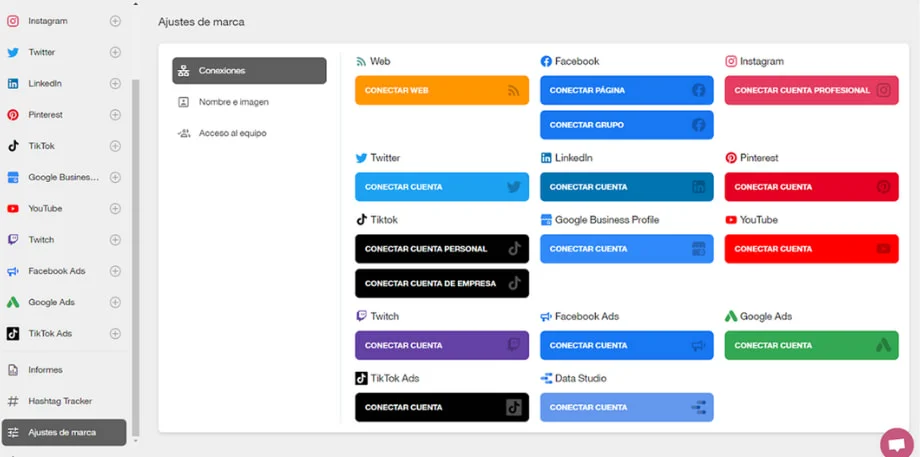Add Google Ads via sidebar plus icon
920x457 pixels.
pos(116,303)
